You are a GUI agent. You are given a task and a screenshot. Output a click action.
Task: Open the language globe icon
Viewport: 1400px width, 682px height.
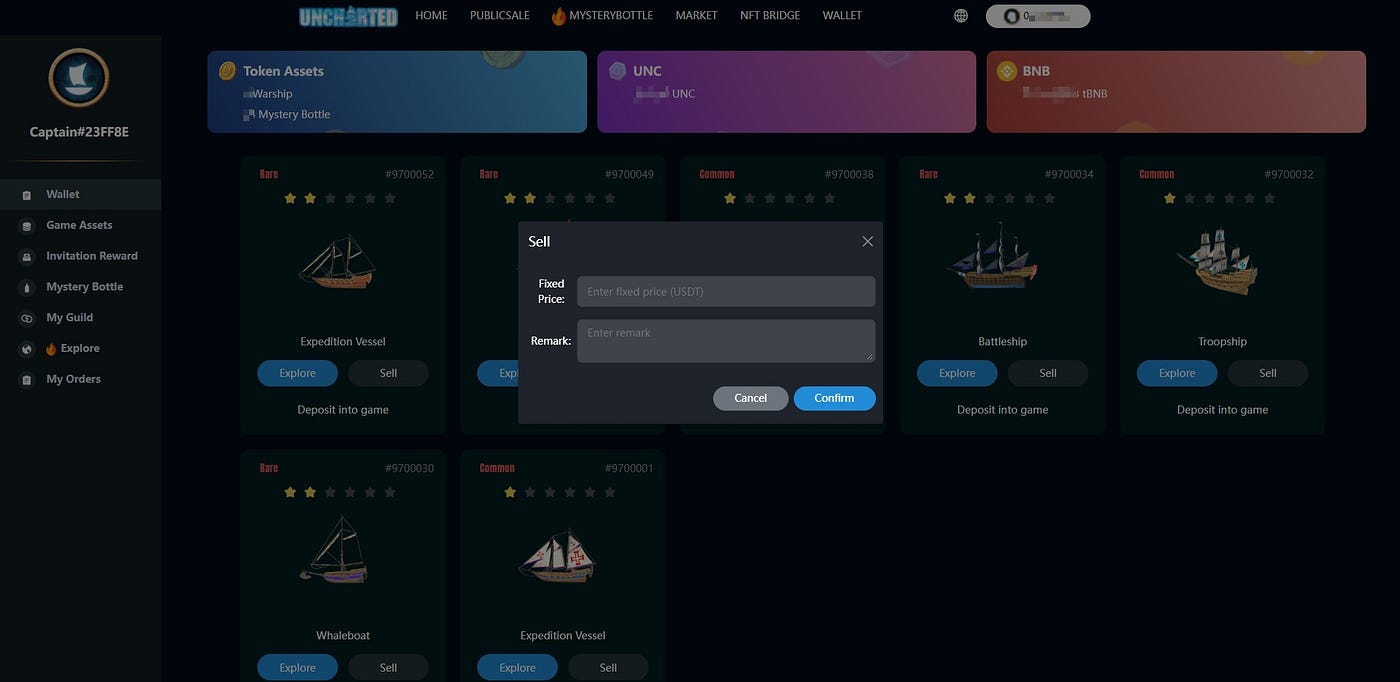961,16
